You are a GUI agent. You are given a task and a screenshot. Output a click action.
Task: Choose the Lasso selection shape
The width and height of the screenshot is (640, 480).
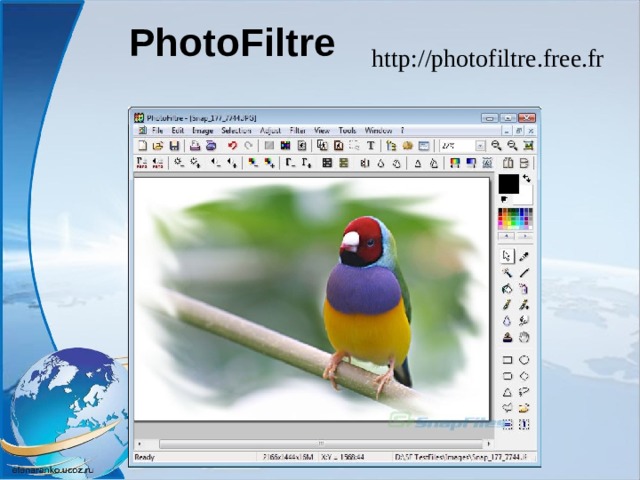coord(524,392)
